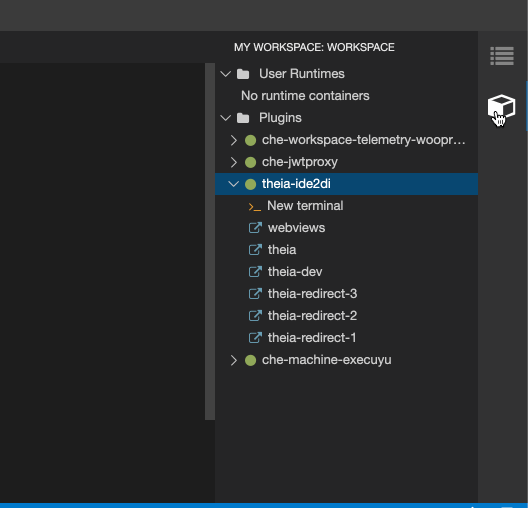The image size is (528, 508).
Task: Click the webviews external link icon
Action: 255,228
